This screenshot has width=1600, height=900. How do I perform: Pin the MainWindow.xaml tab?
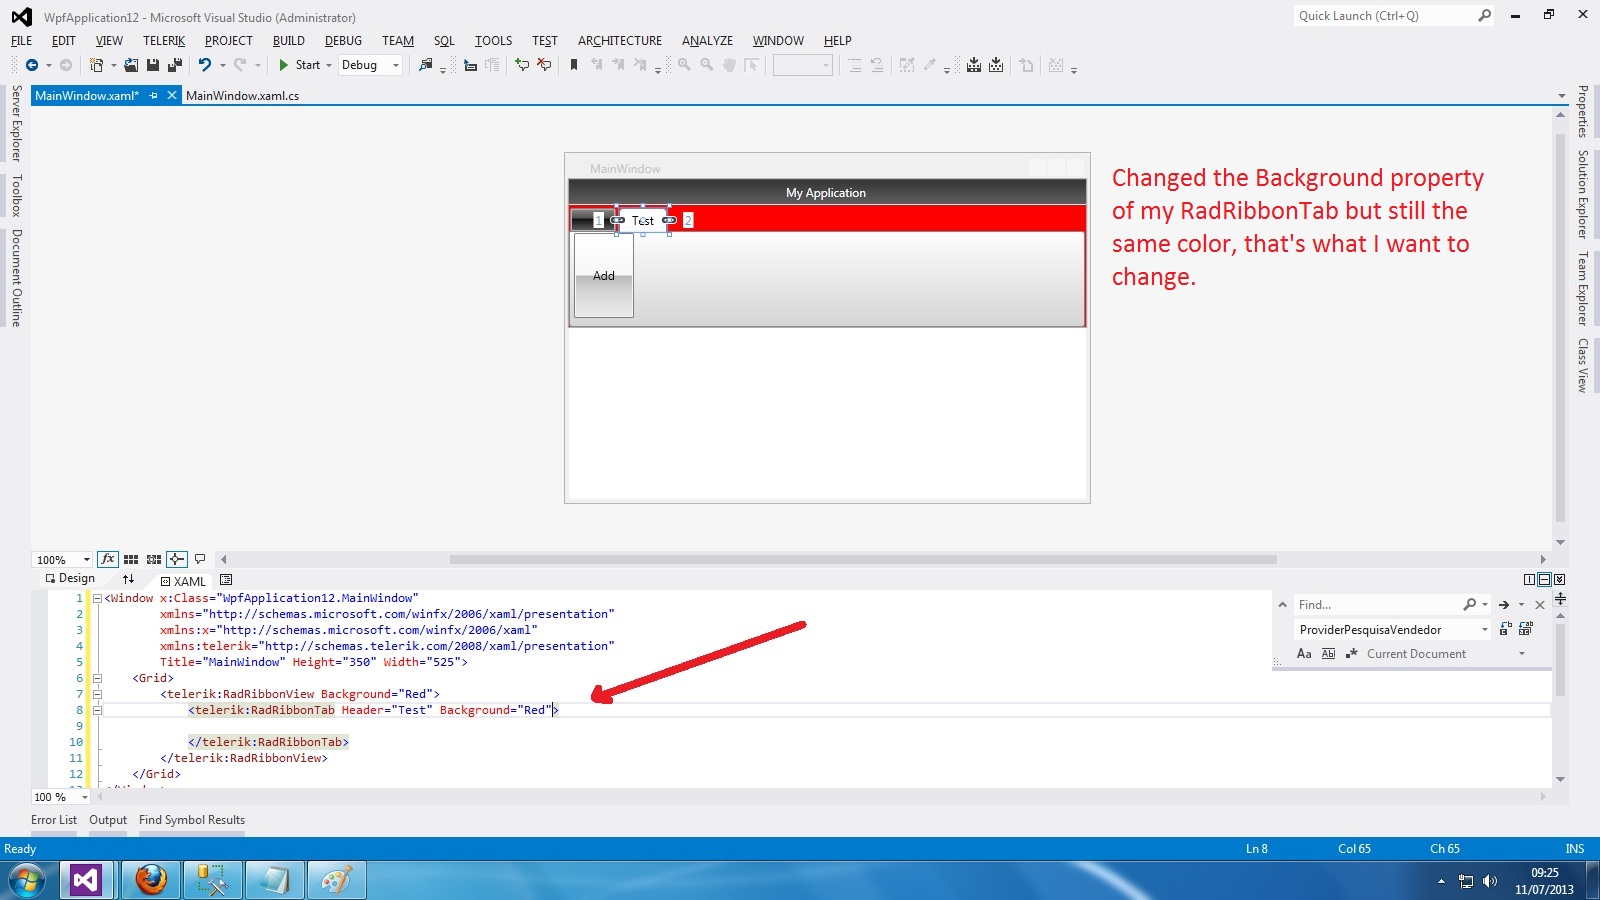(x=153, y=96)
